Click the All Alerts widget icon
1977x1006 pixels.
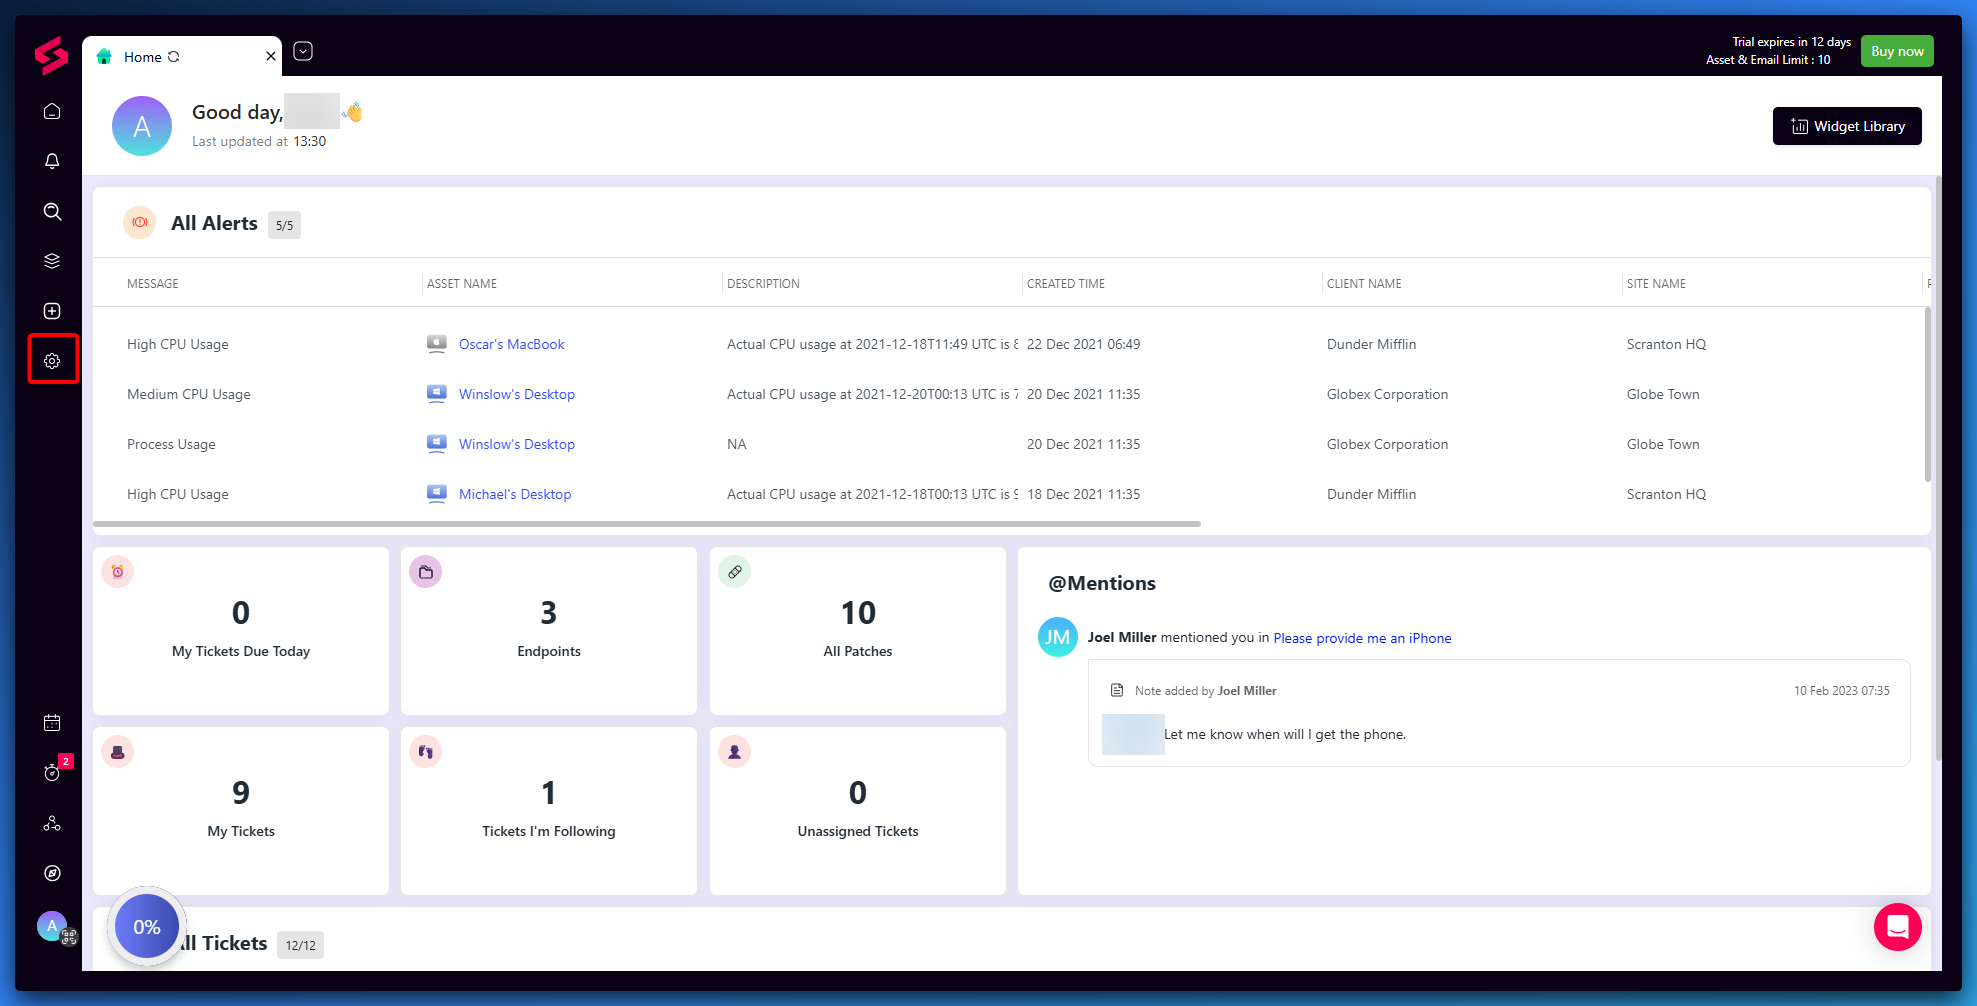click(x=140, y=222)
